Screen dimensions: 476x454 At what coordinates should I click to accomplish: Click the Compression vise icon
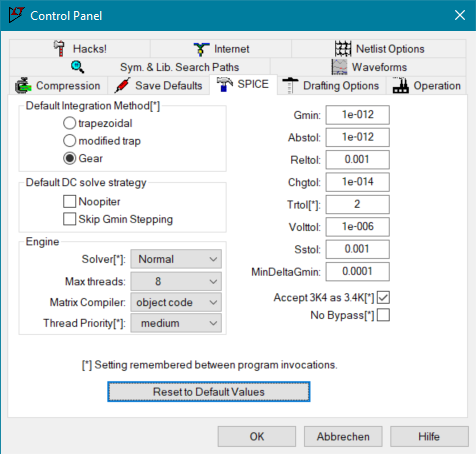[x=23, y=85]
